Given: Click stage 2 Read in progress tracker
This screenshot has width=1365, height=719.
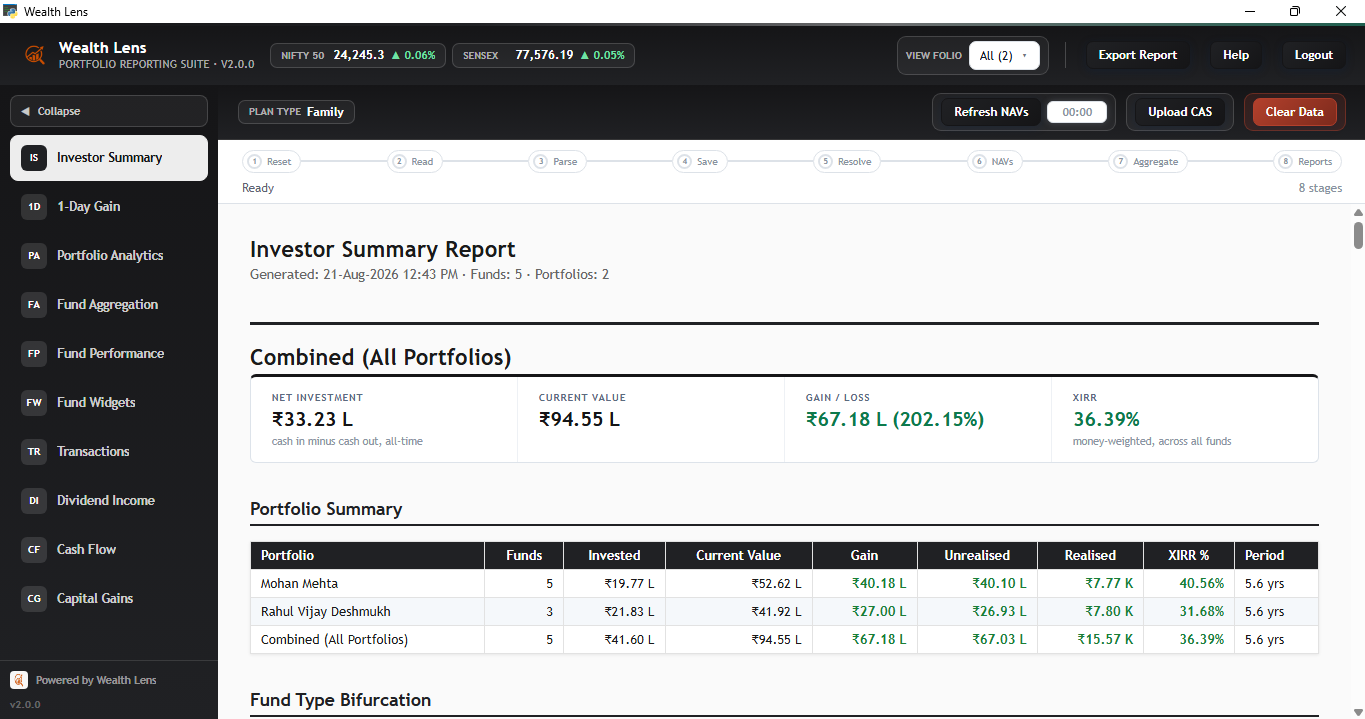Looking at the screenshot, I should tap(413, 162).
